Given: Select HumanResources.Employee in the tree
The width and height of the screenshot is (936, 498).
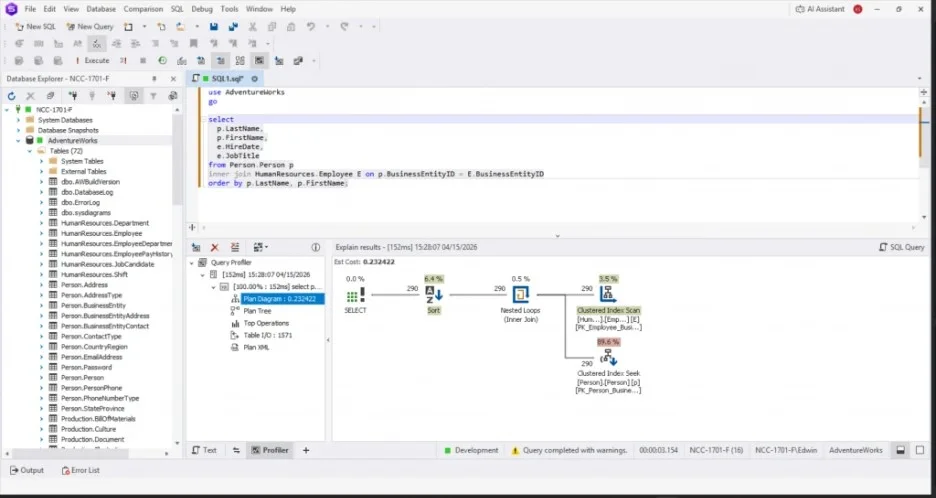Looking at the screenshot, I should [101, 233].
